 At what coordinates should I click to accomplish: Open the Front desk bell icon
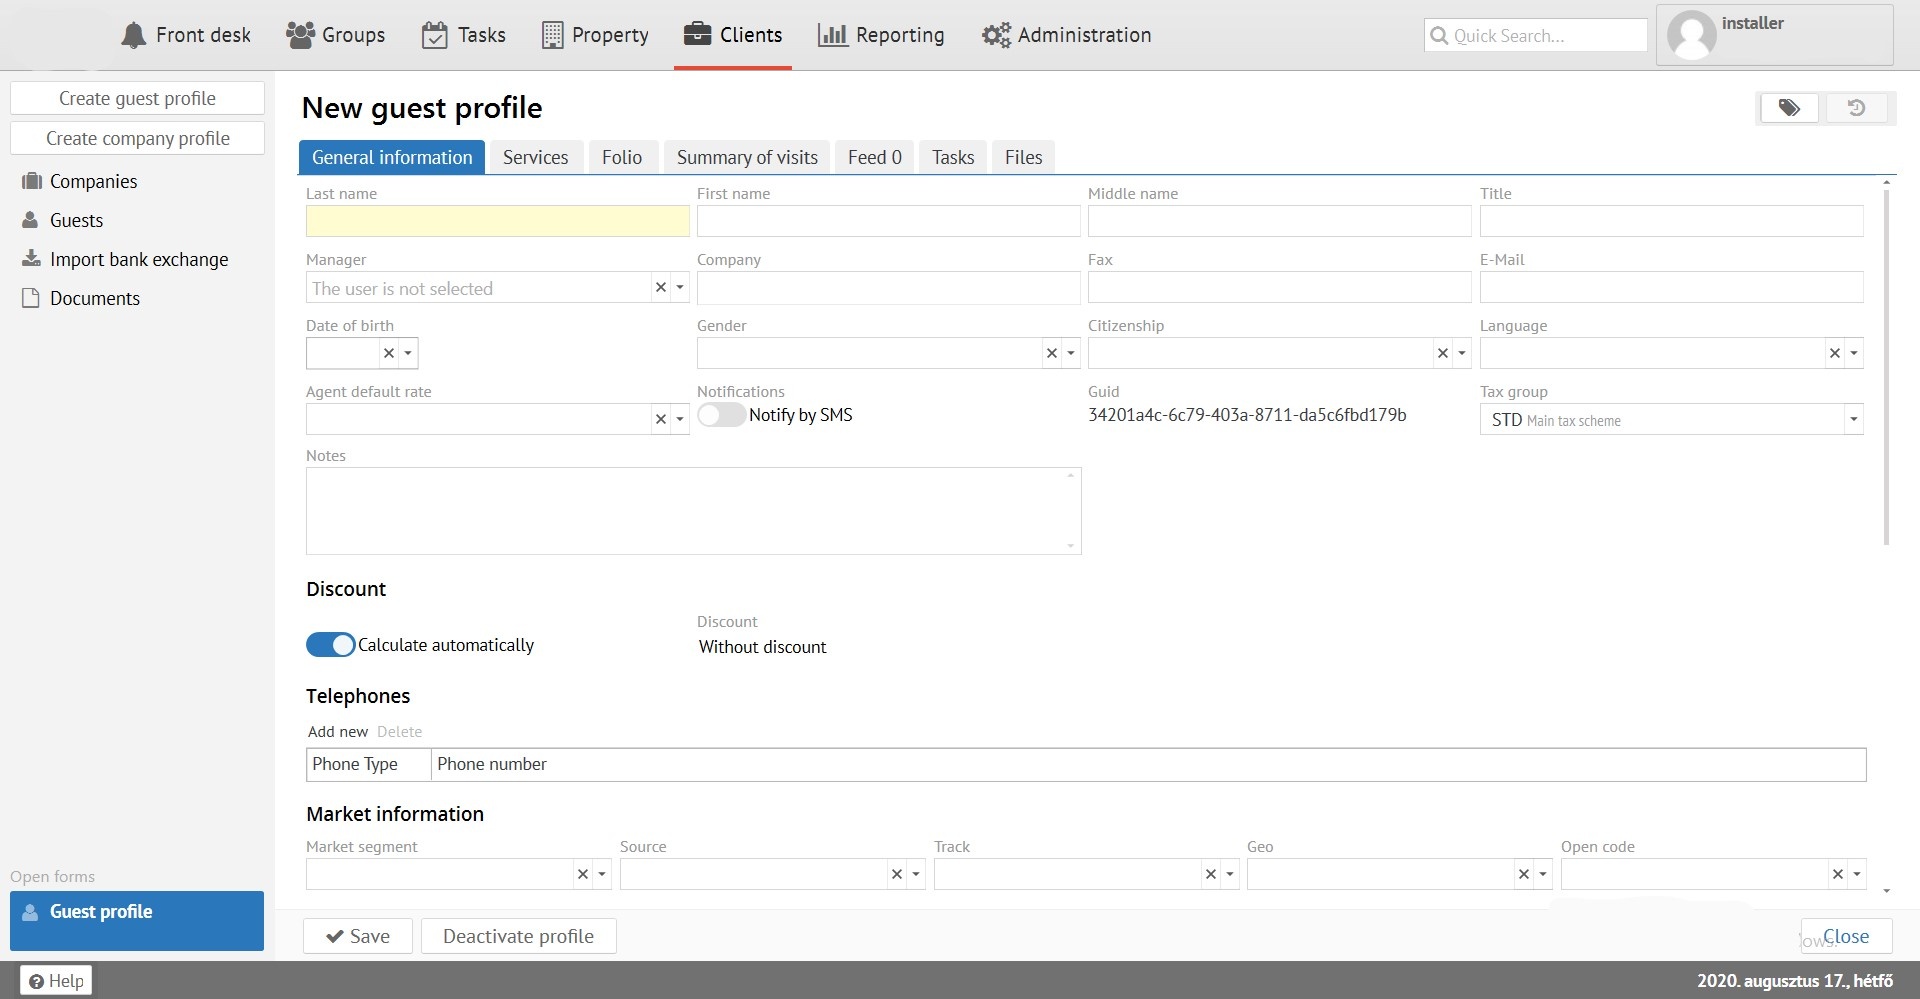coord(133,36)
